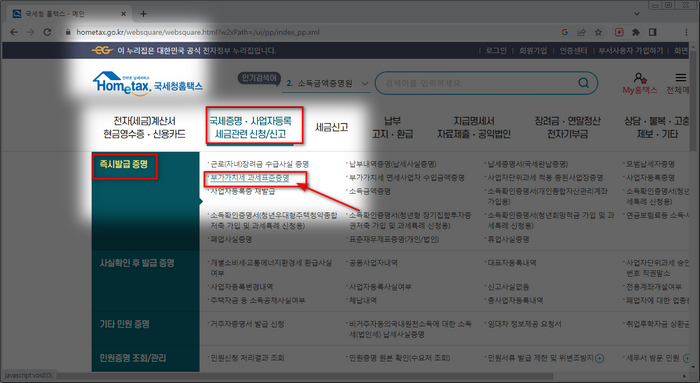Click the red extension icon in toolbar
Viewport: 700px width, 383px height.
(x=619, y=32)
